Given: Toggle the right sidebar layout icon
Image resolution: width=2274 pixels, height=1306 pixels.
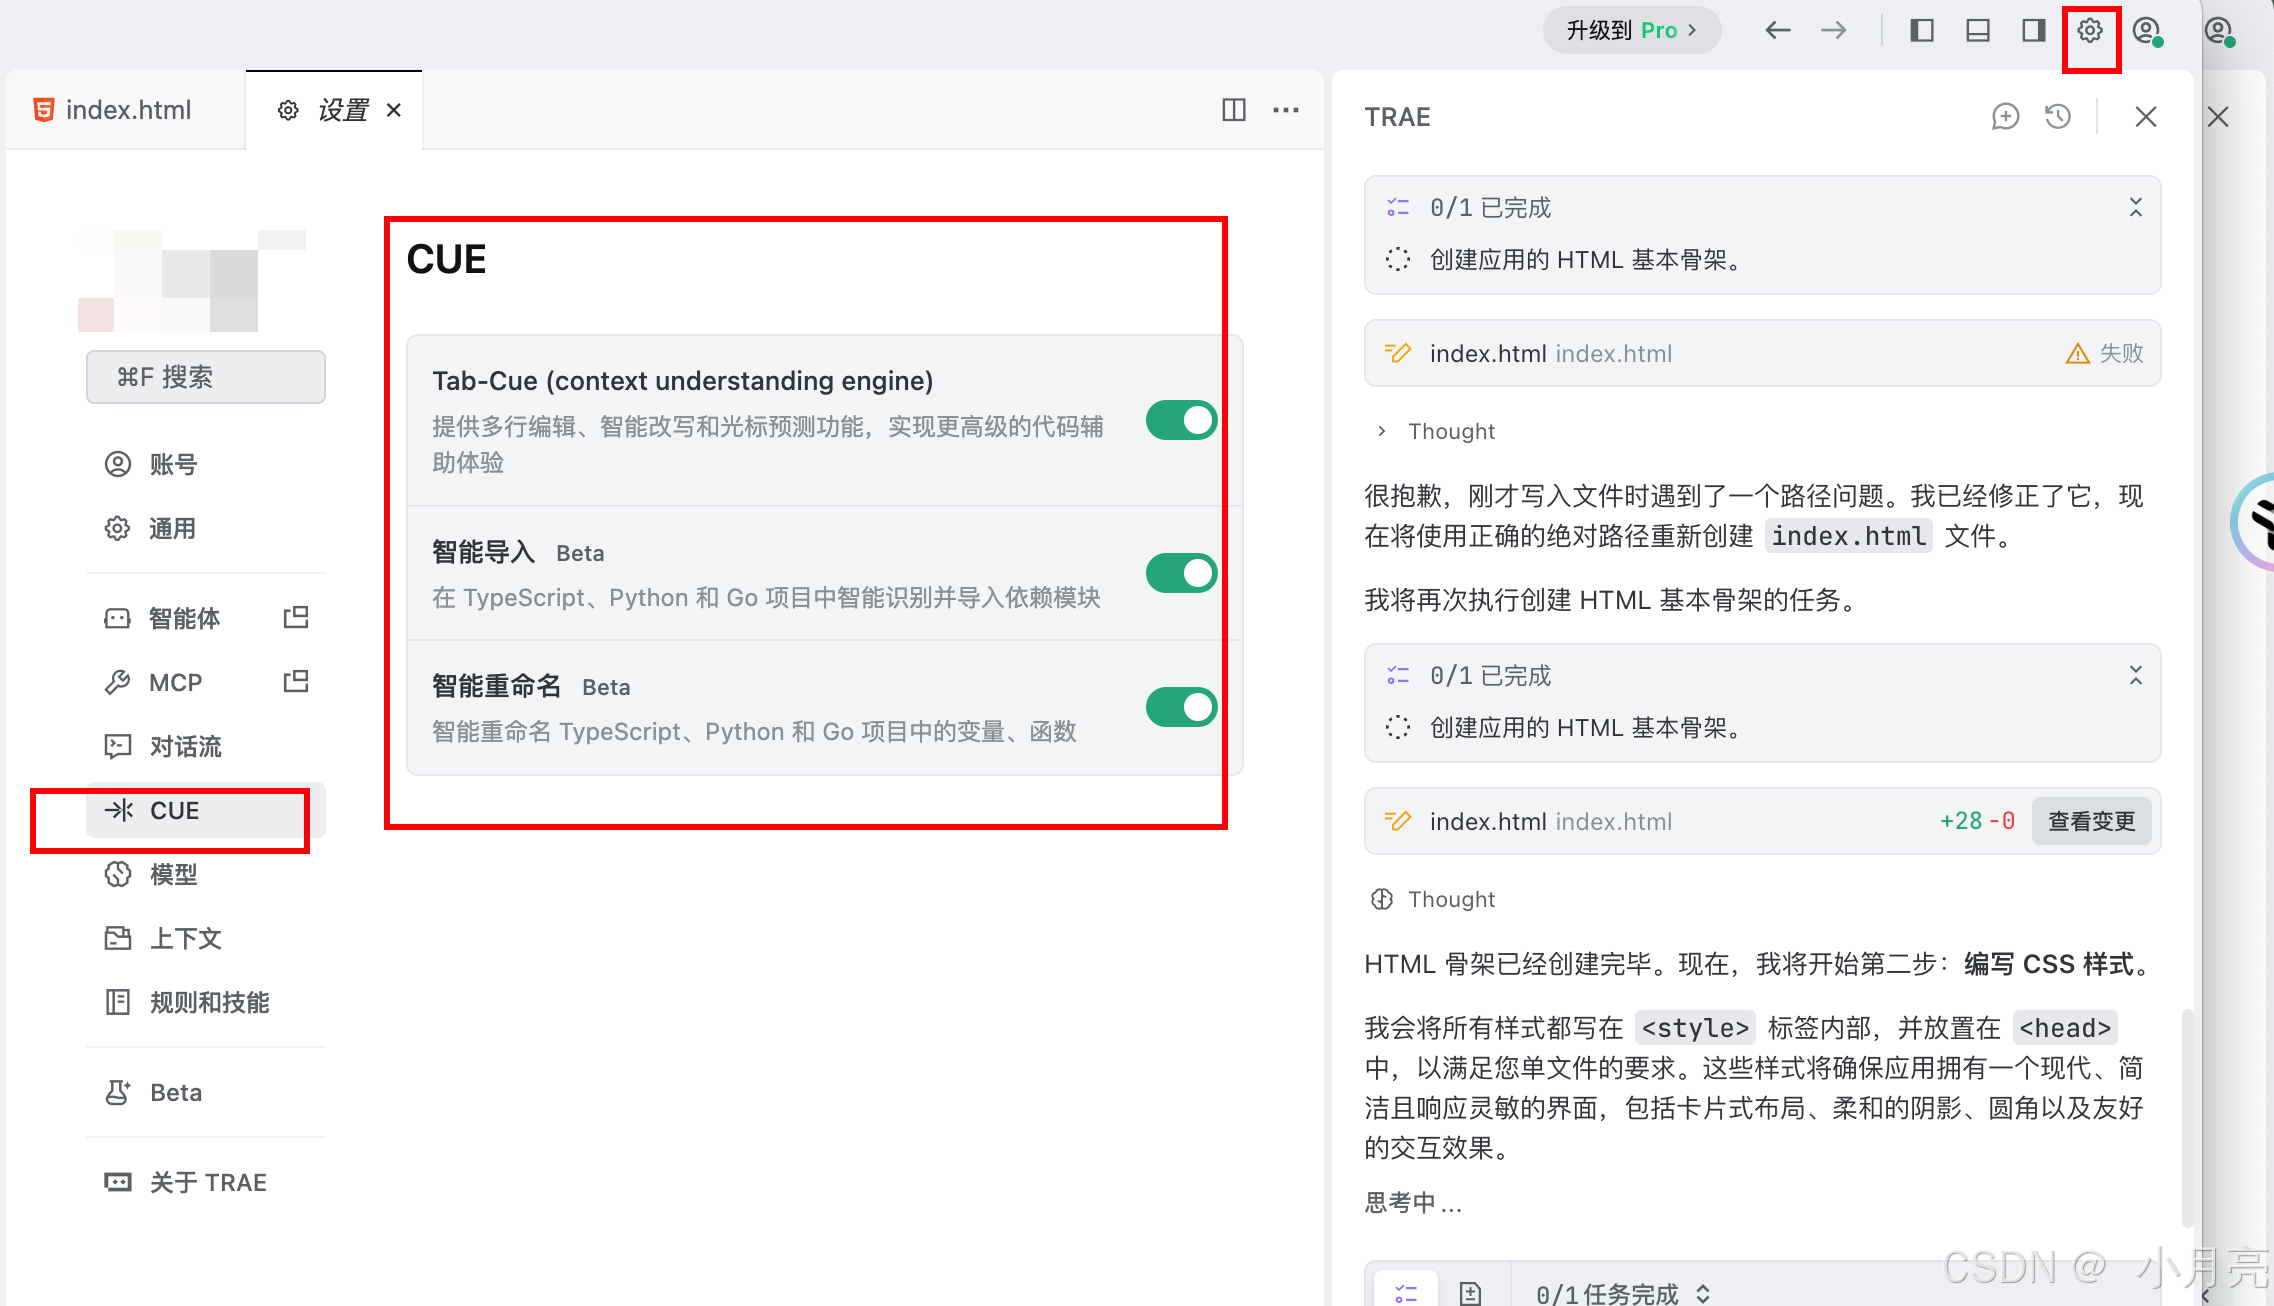Looking at the screenshot, I should tap(2033, 31).
